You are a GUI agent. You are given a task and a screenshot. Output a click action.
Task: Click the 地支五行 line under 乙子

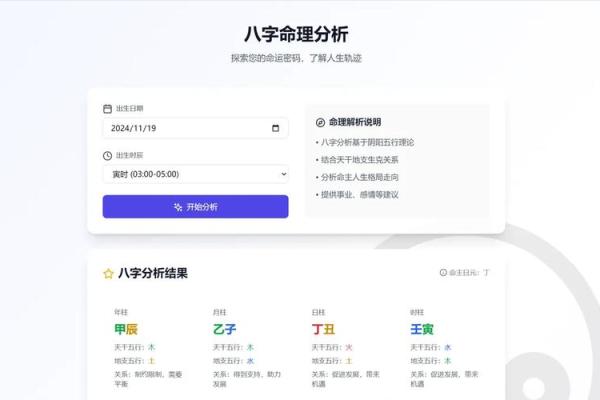233,361
